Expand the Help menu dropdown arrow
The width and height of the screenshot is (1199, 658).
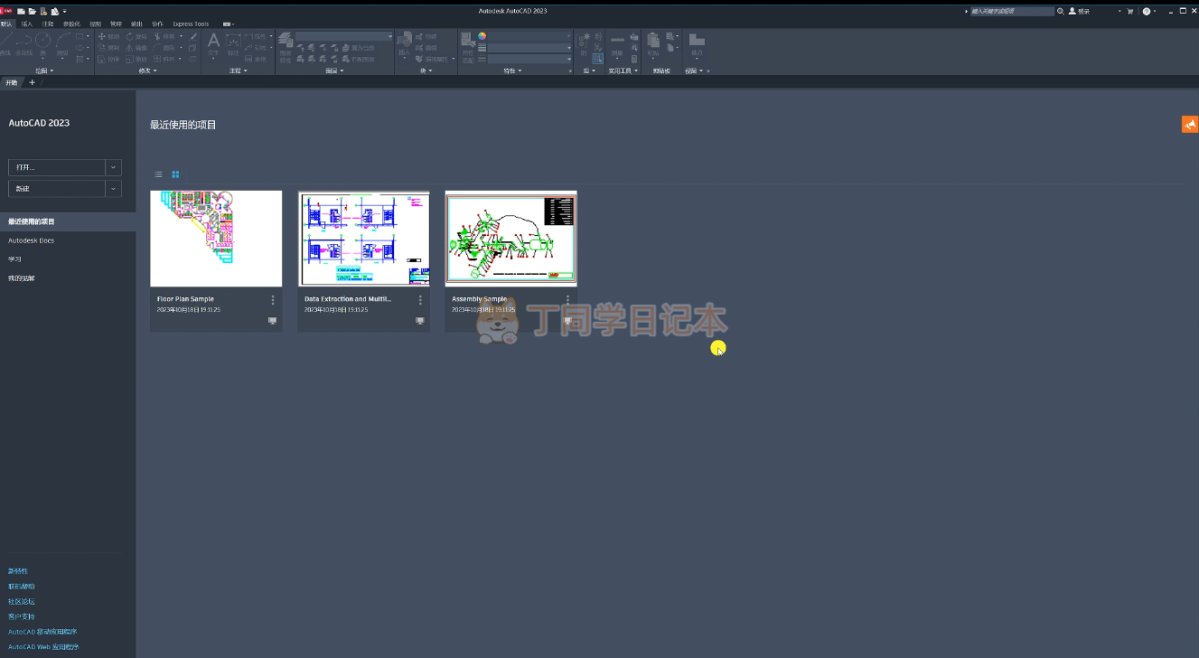pyautogui.click(x=1156, y=11)
